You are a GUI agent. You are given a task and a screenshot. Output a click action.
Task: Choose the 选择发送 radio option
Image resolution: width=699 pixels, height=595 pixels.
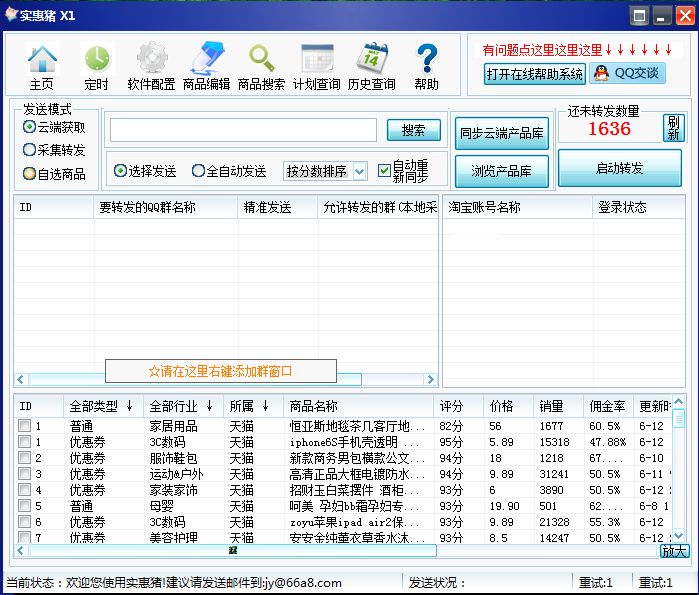(120, 171)
